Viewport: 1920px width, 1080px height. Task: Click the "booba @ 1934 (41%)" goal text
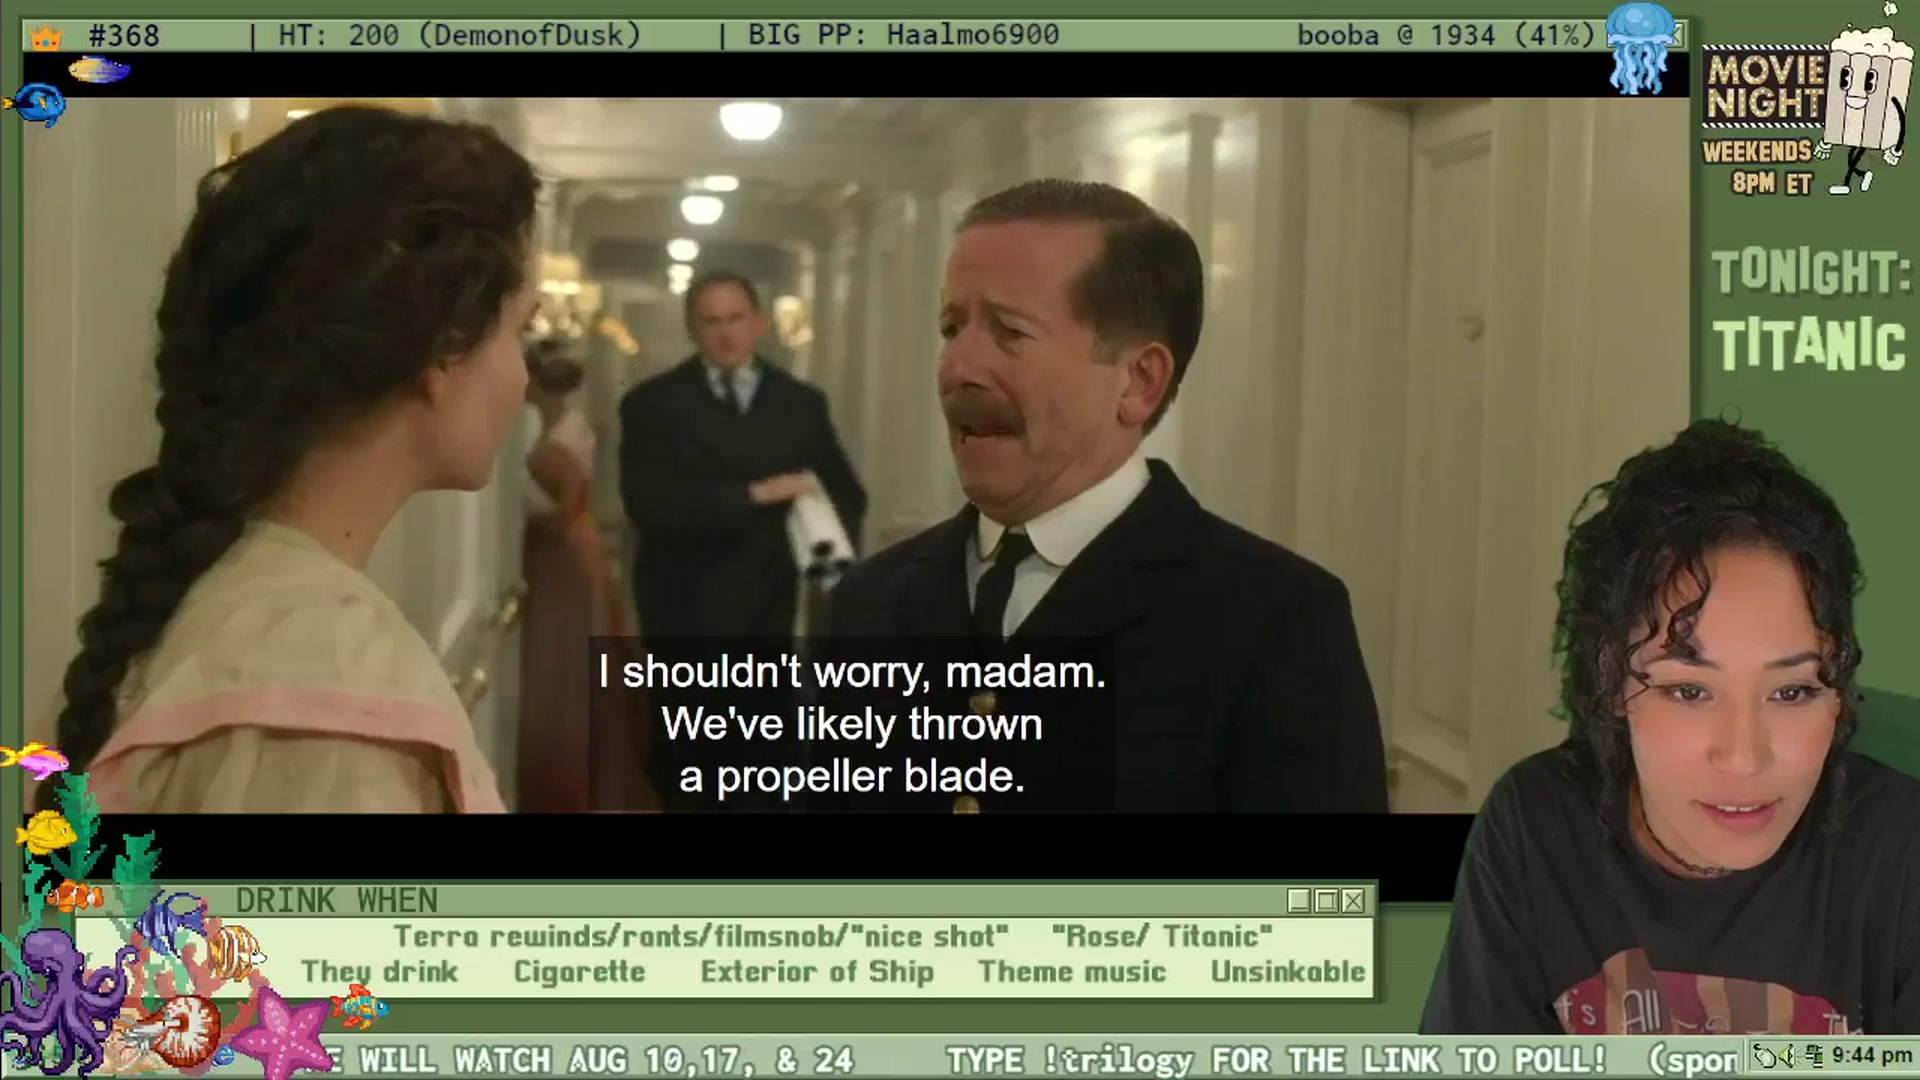(1445, 36)
